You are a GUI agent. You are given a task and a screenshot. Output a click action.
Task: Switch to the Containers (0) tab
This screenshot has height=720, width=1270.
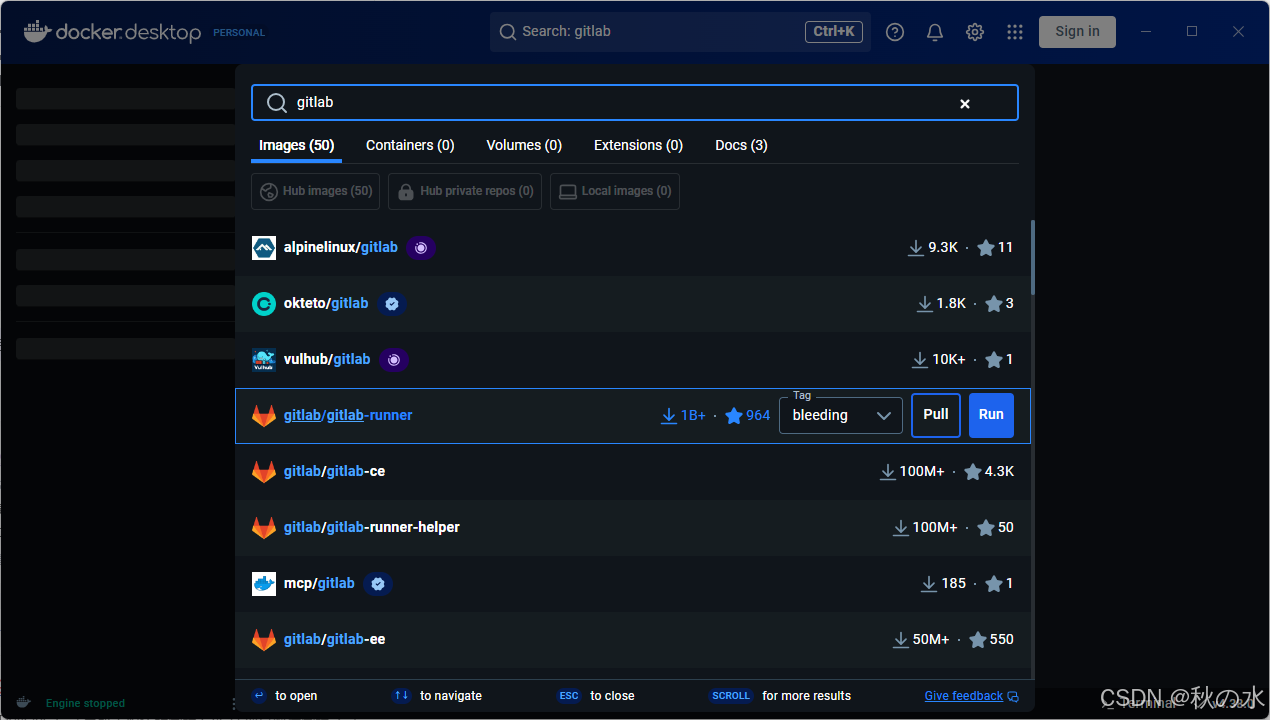[410, 145]
